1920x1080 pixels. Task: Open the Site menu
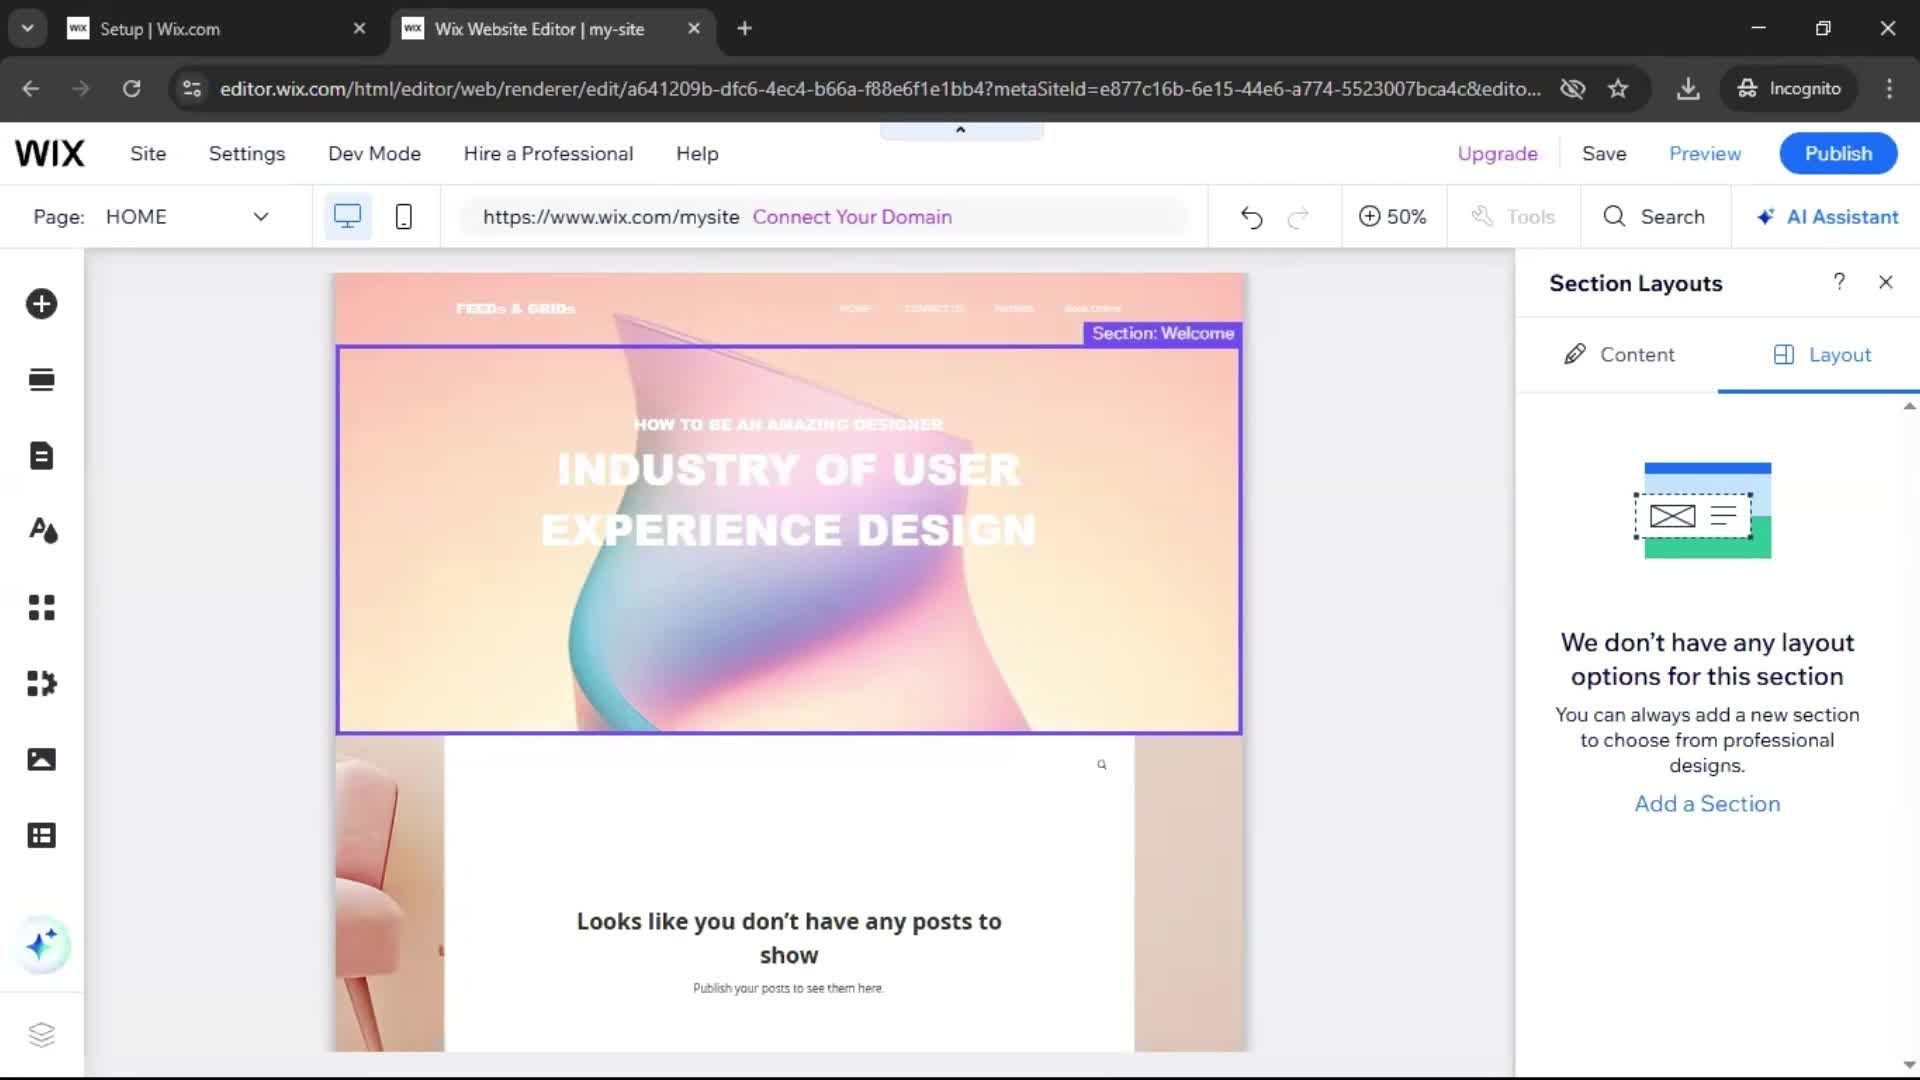click(148, 154)
